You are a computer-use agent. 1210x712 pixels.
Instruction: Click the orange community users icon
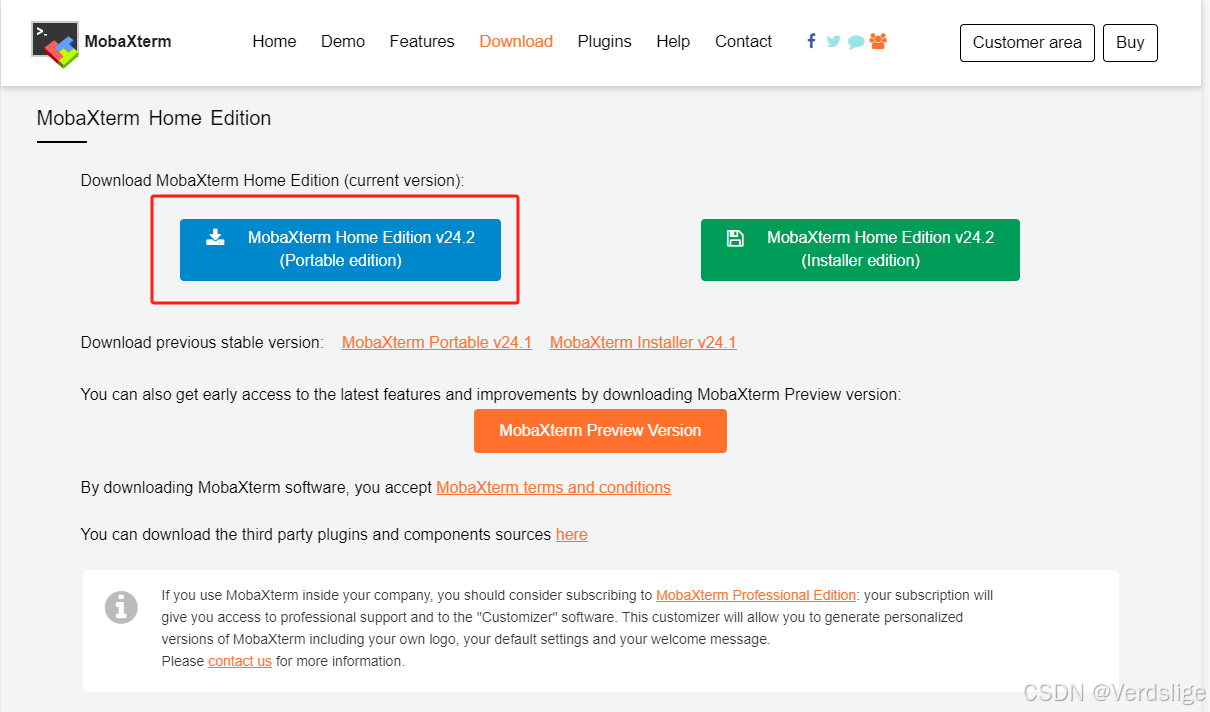[878, 41]
